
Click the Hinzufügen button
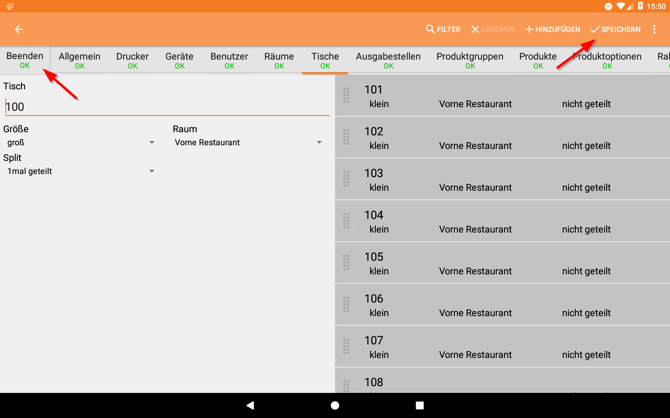pos(552,30)
